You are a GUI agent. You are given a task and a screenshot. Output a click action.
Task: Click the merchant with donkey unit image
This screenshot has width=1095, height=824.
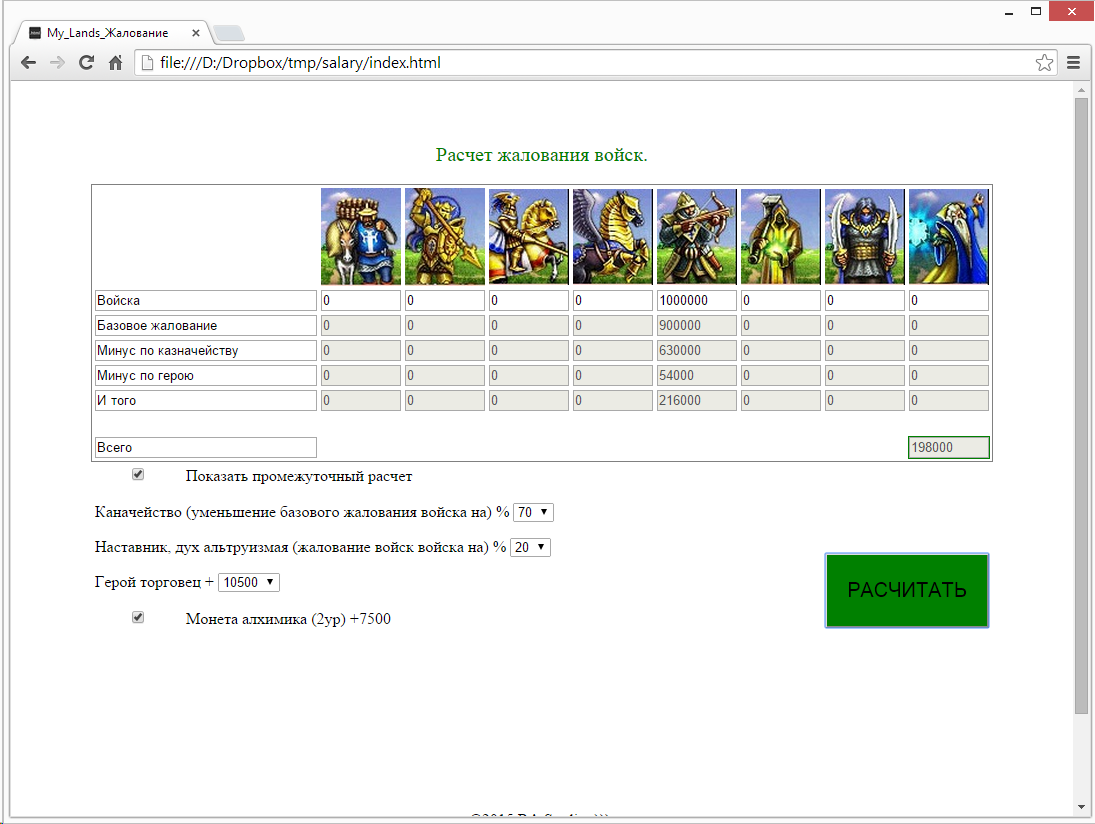[x=361, y=237]
